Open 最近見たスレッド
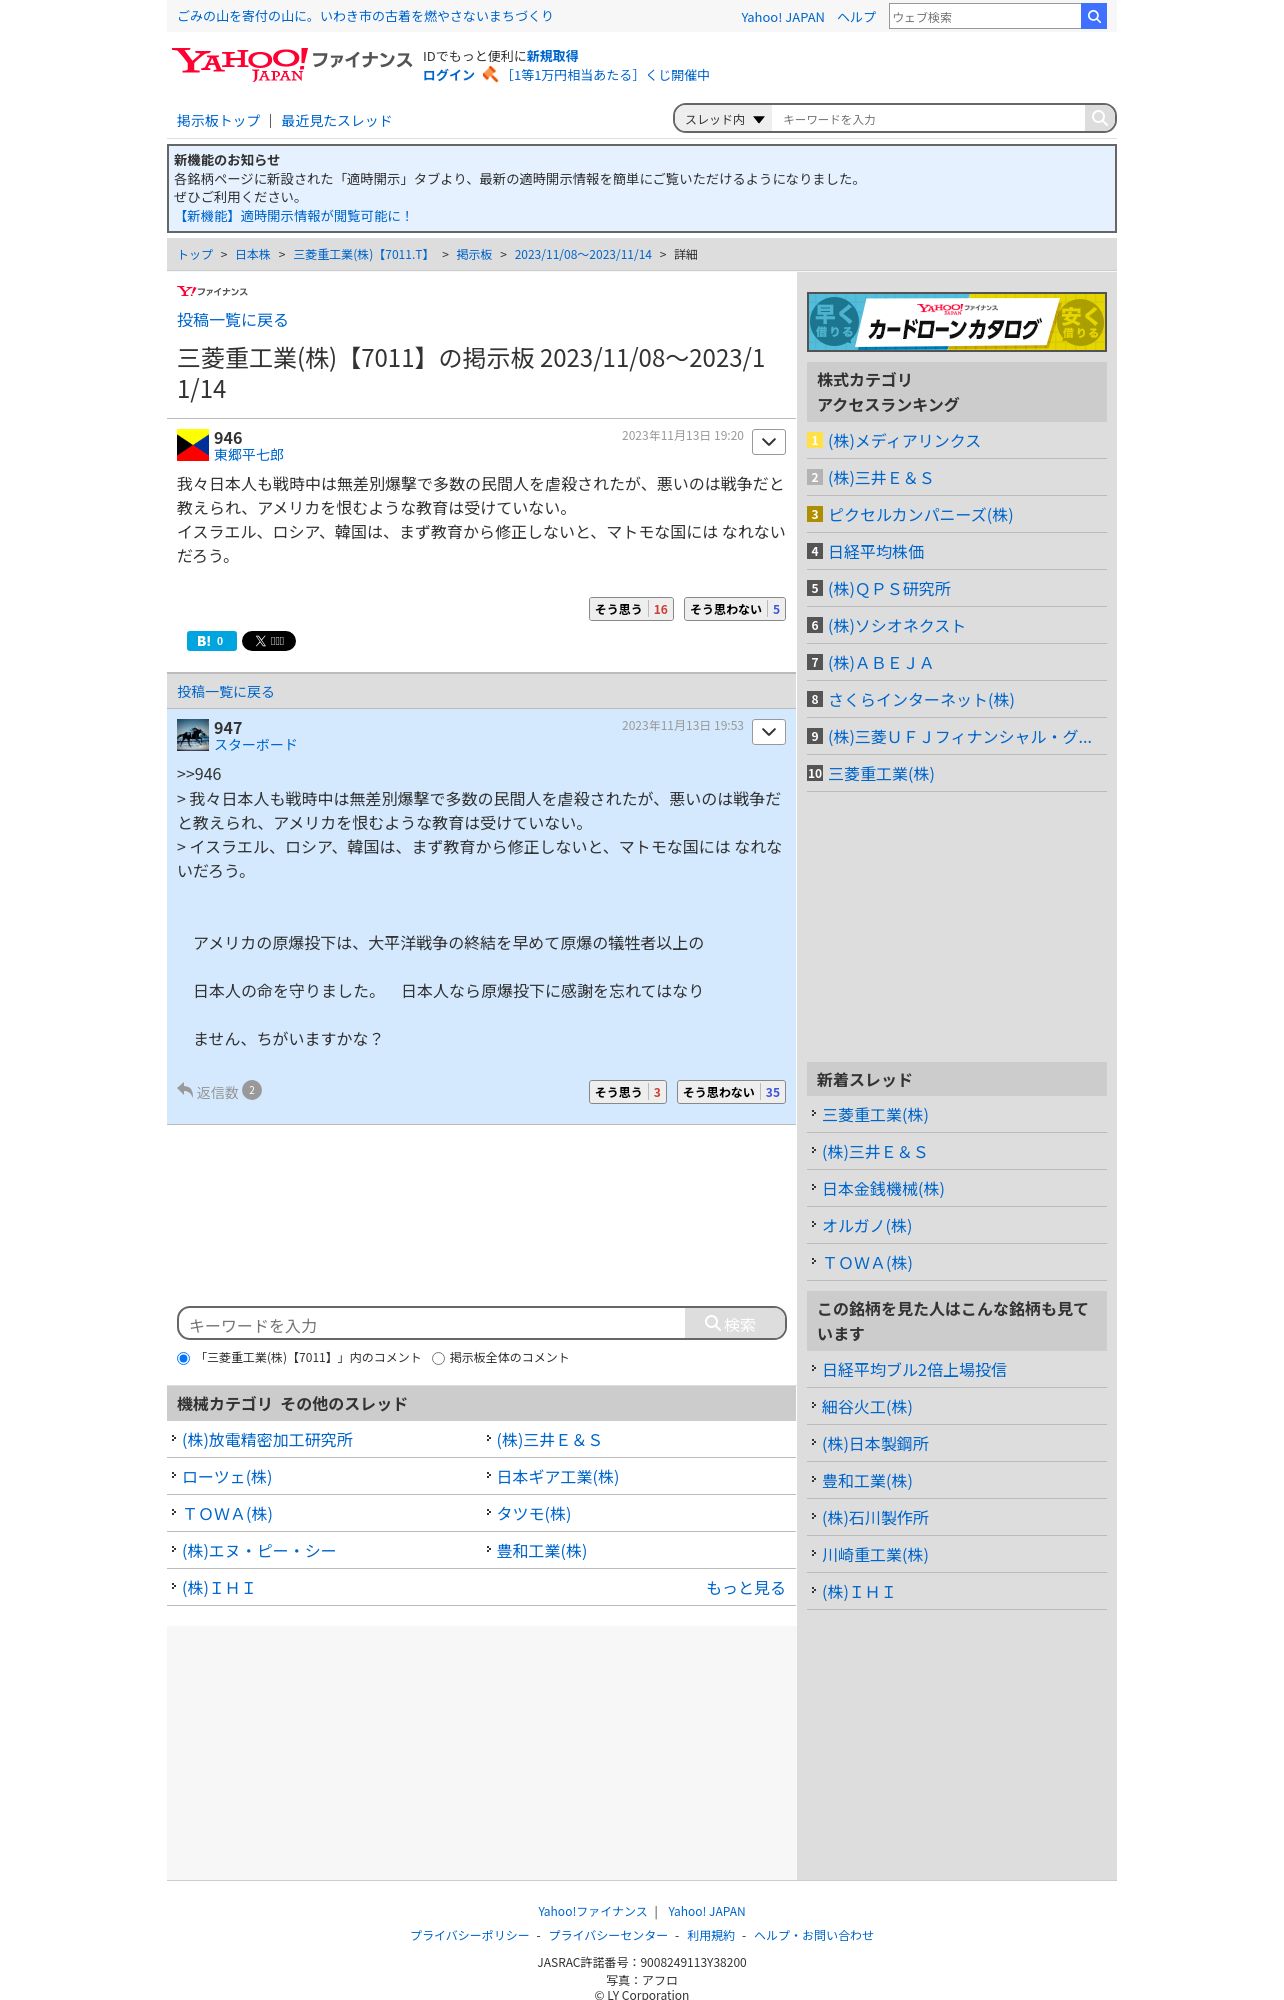 click(336, 121)
